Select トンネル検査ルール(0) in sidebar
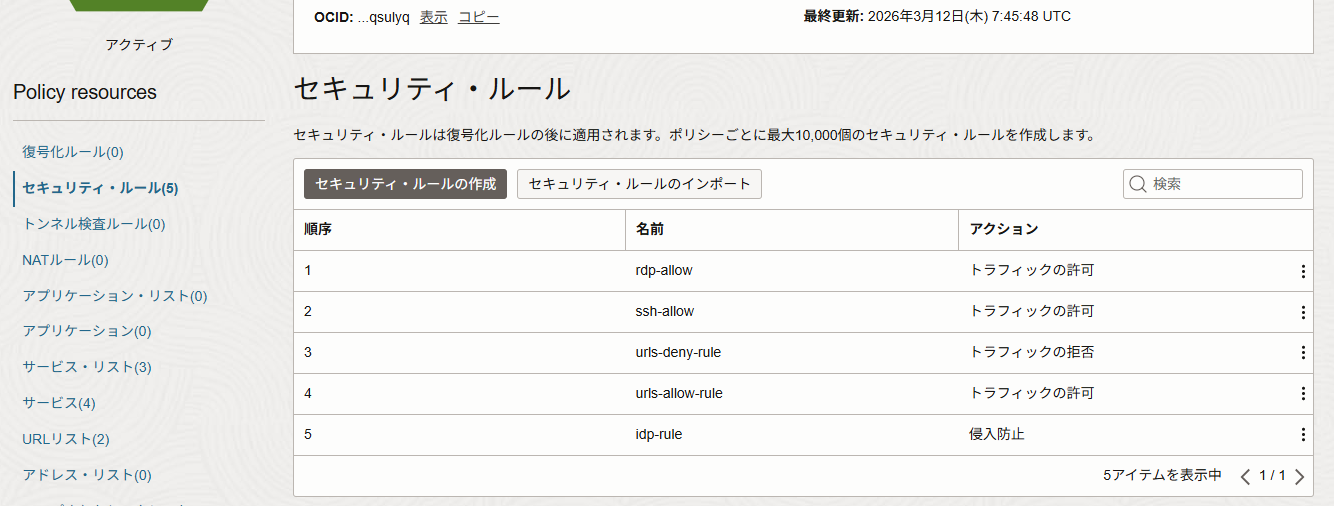 click(x=94, y=224)
